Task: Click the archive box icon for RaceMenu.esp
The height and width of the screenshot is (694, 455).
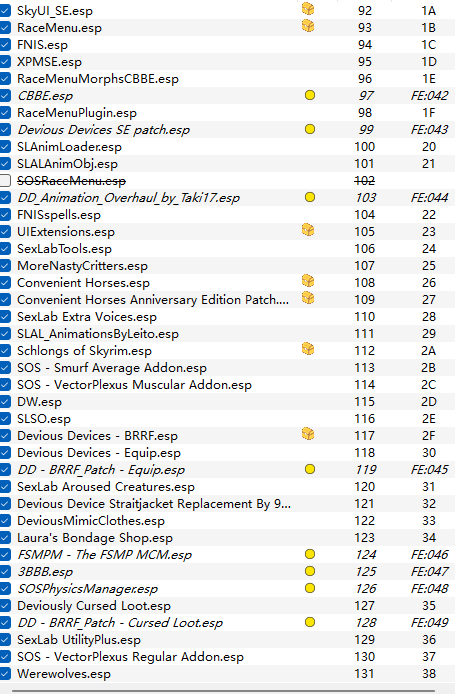Action: (308, 26)
